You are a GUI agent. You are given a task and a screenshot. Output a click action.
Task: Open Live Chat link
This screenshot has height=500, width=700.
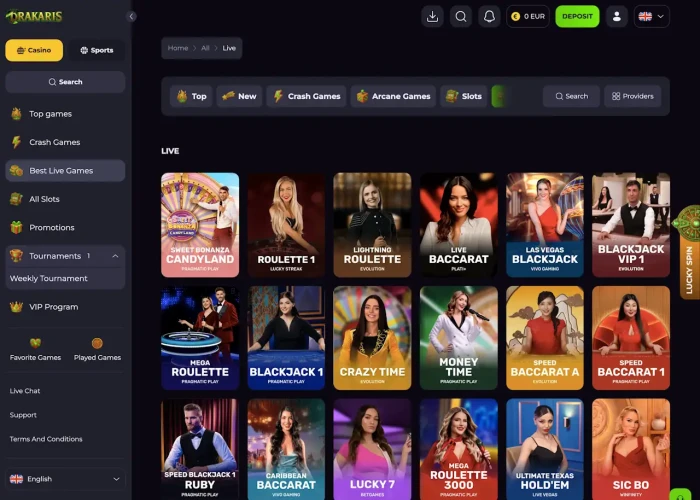pyautogui.click(x=25, y=391)
